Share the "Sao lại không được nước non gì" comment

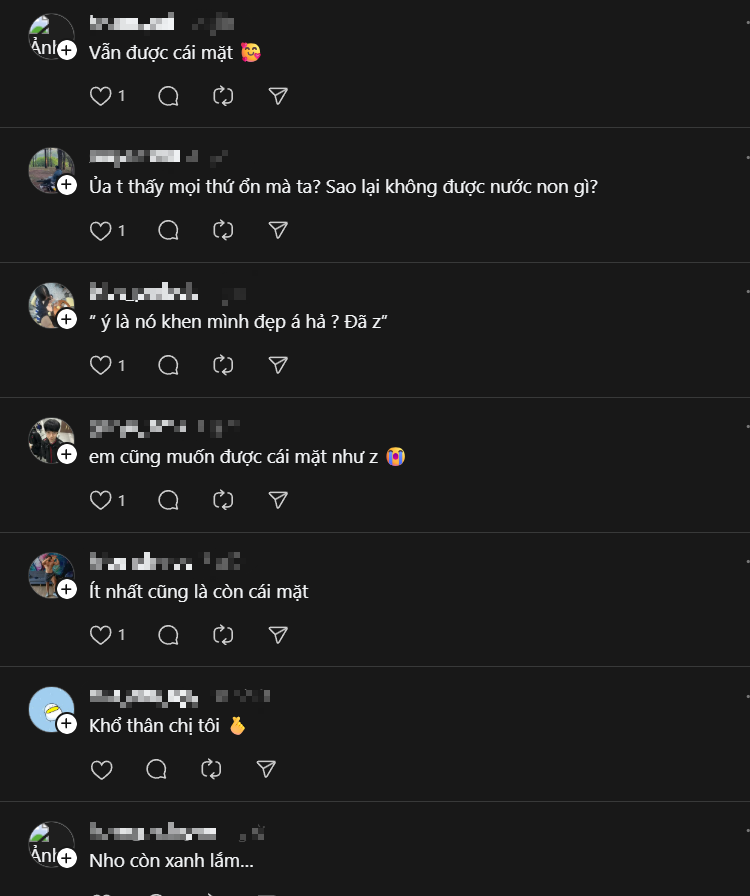point(278,230)
